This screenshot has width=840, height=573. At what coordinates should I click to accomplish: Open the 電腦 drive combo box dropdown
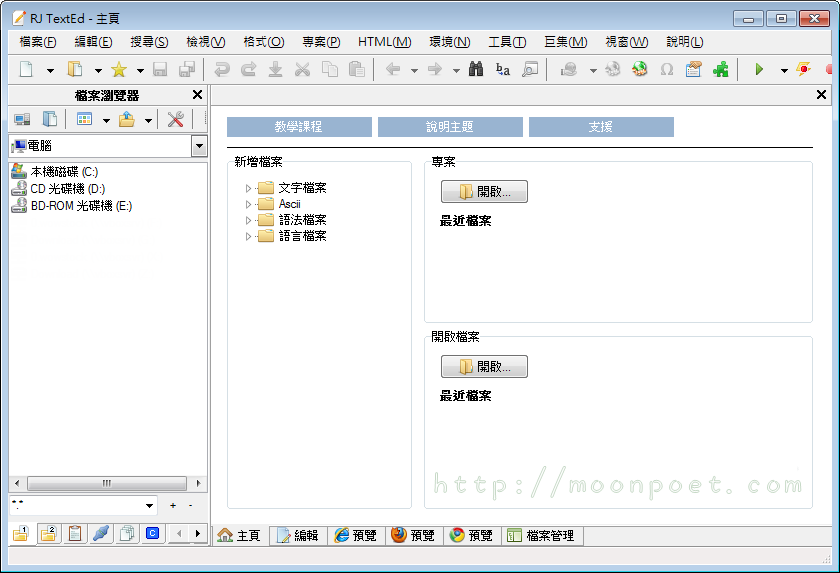point(199,147)
